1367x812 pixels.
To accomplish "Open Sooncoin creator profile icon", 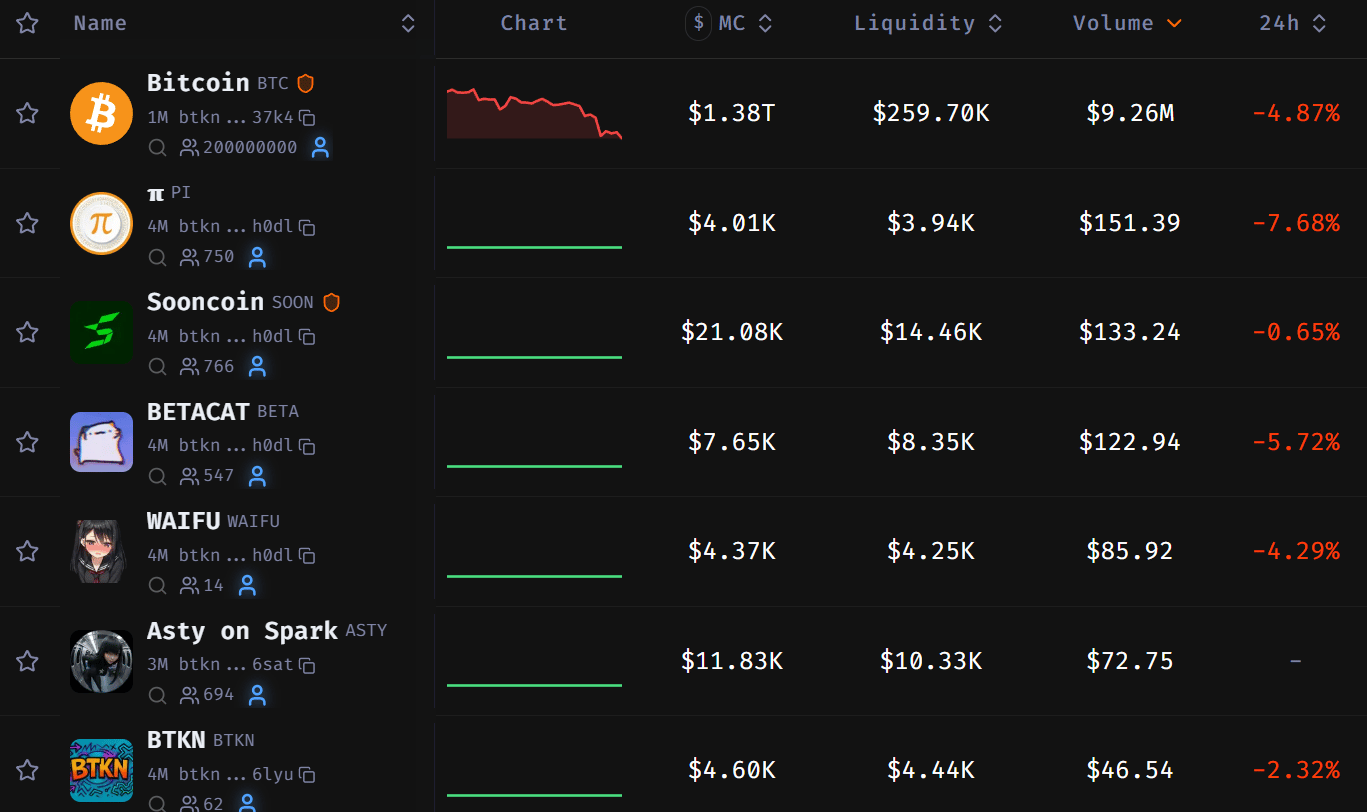I will 257,367.
